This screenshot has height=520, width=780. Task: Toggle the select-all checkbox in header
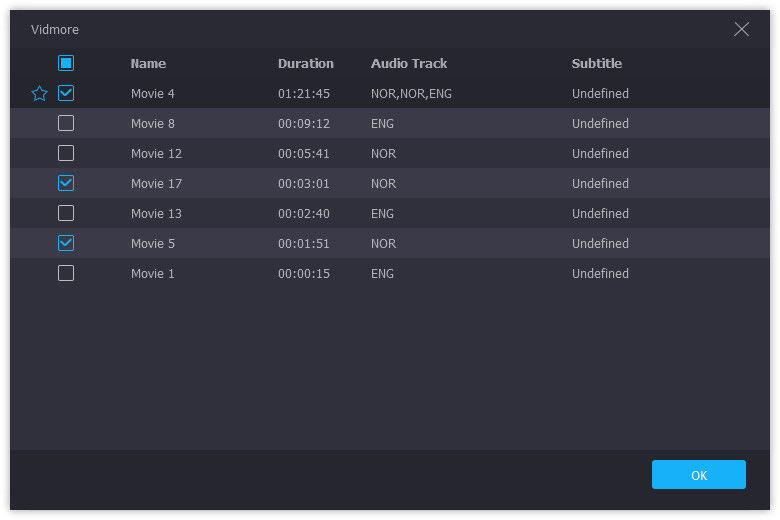tap(66, 63)
